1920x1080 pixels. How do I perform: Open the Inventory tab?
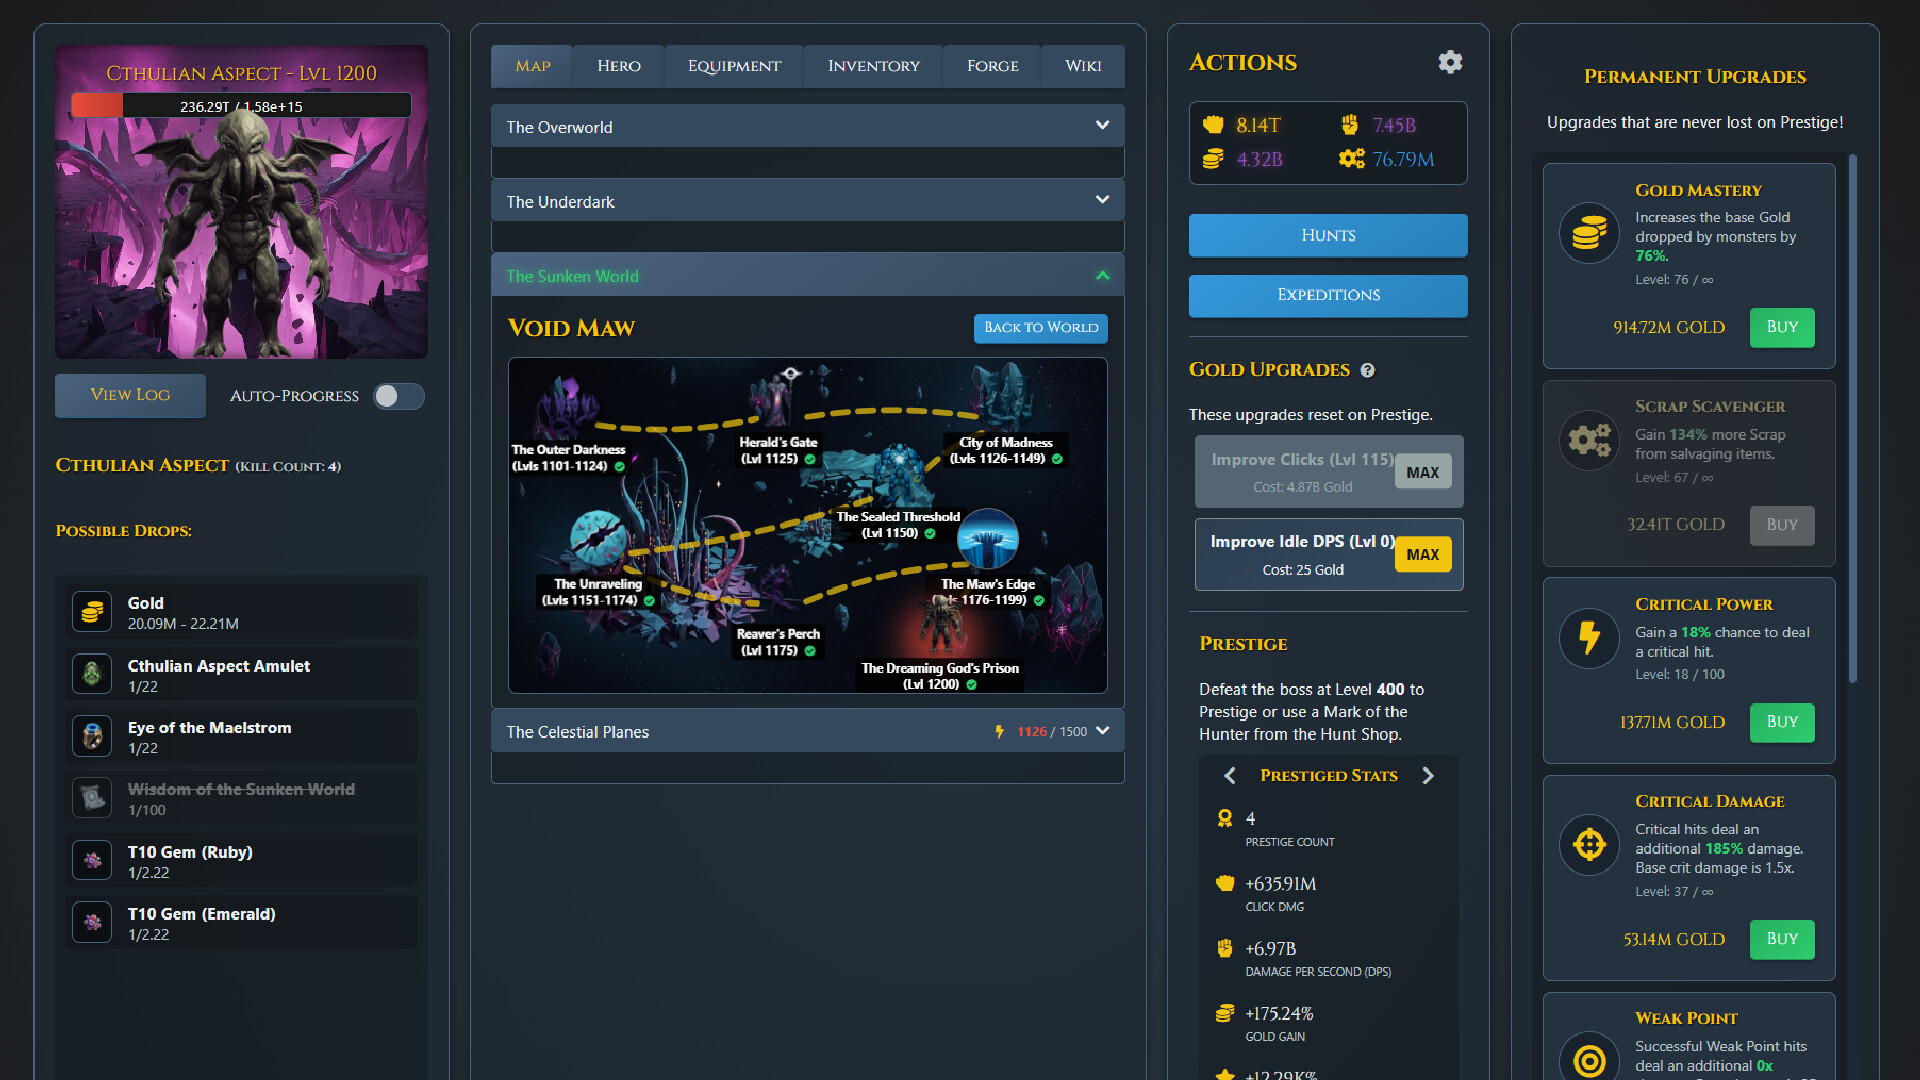pyautogui.click(x=872, y=65)
